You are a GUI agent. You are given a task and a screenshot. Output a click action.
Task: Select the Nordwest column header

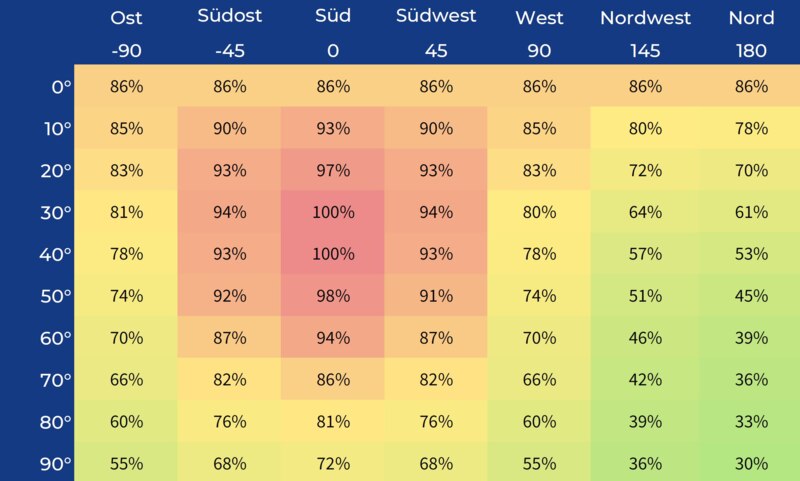tap(645, 17)
